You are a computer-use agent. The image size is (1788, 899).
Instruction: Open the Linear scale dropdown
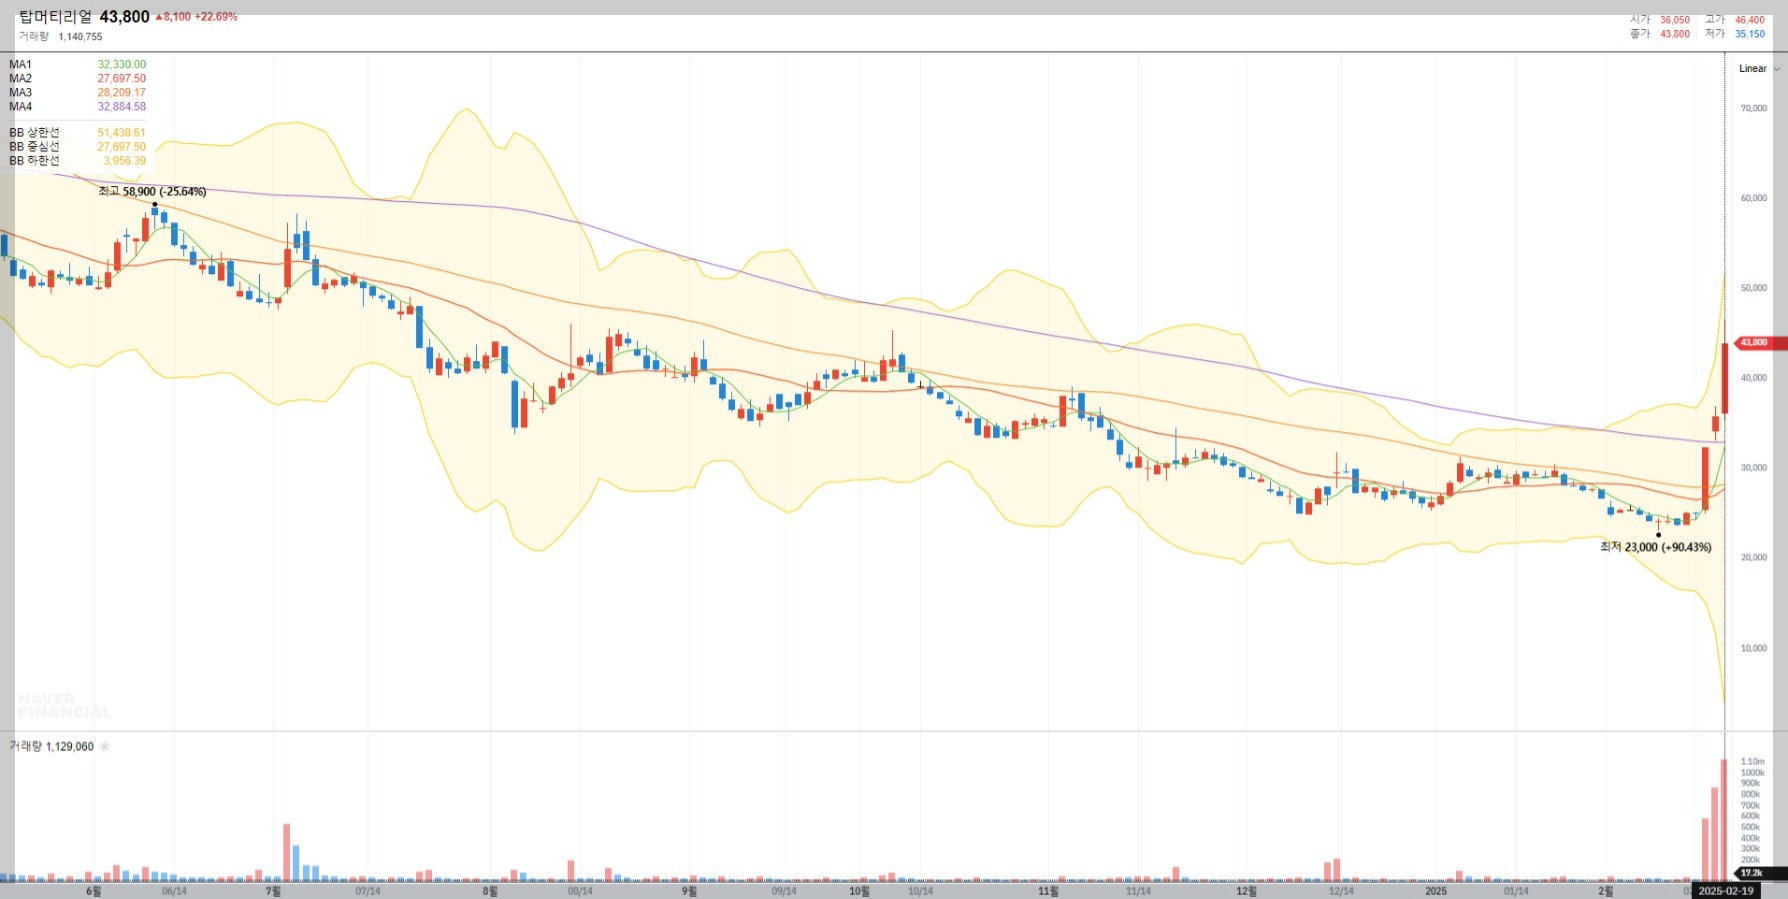coord(1759,69)
